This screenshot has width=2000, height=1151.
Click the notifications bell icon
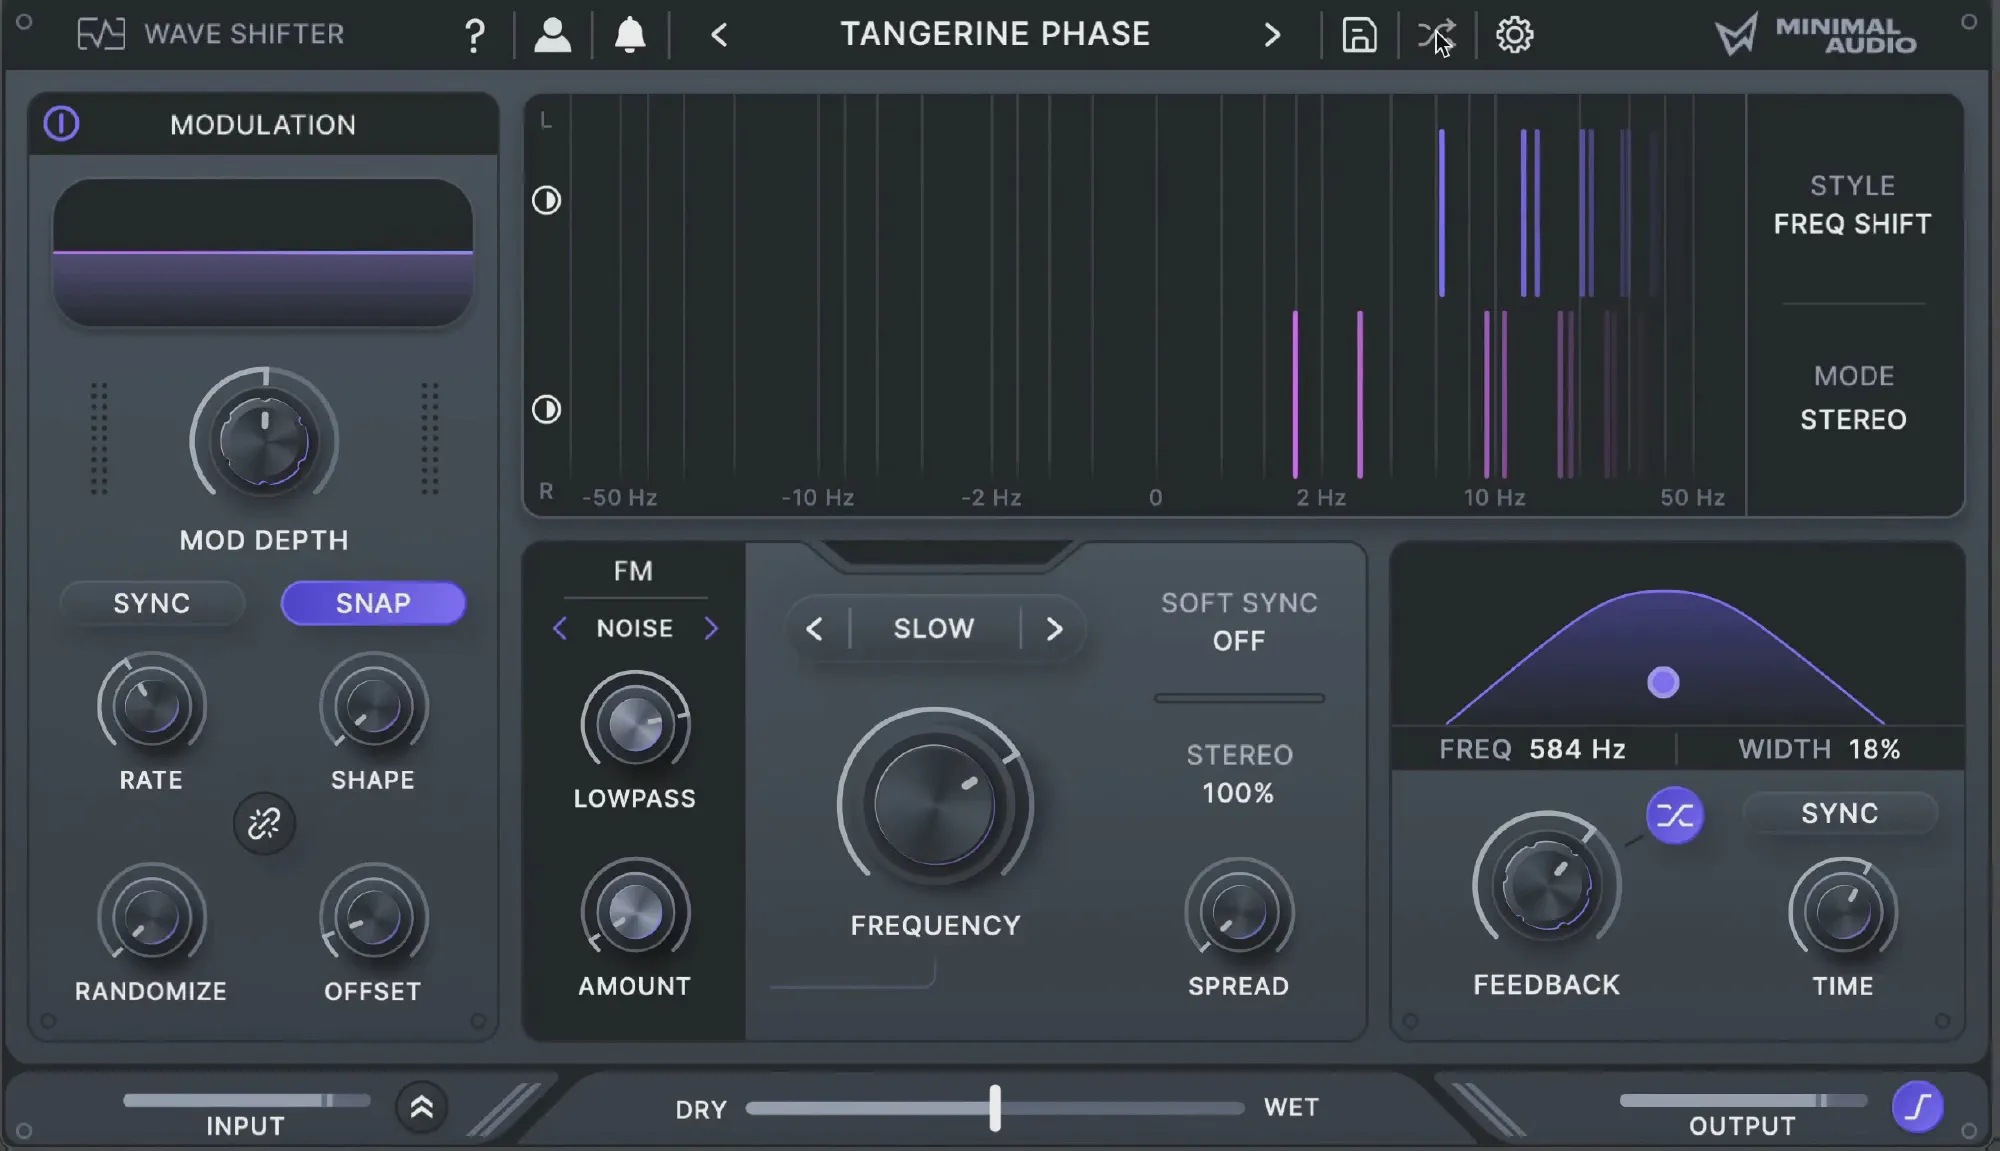[x=629, y=35]
